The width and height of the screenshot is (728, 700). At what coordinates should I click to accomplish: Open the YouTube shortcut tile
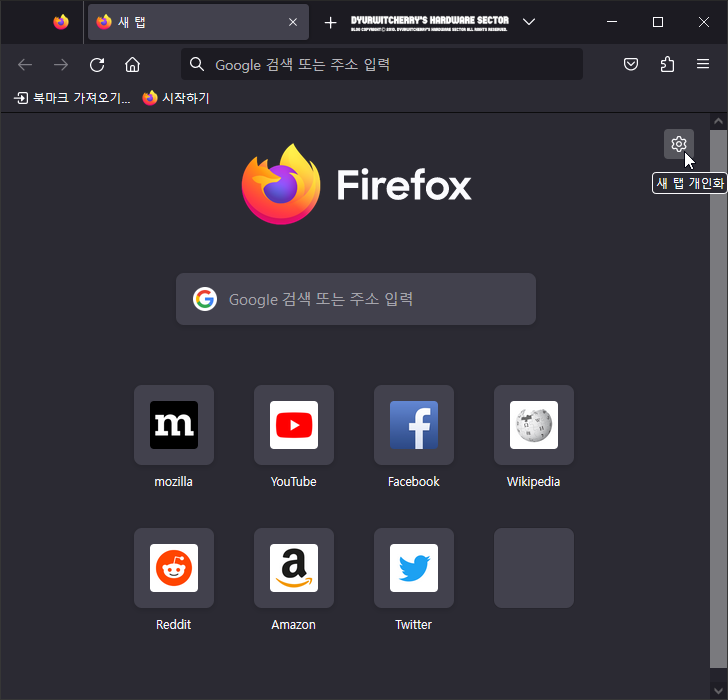(294, 425)
